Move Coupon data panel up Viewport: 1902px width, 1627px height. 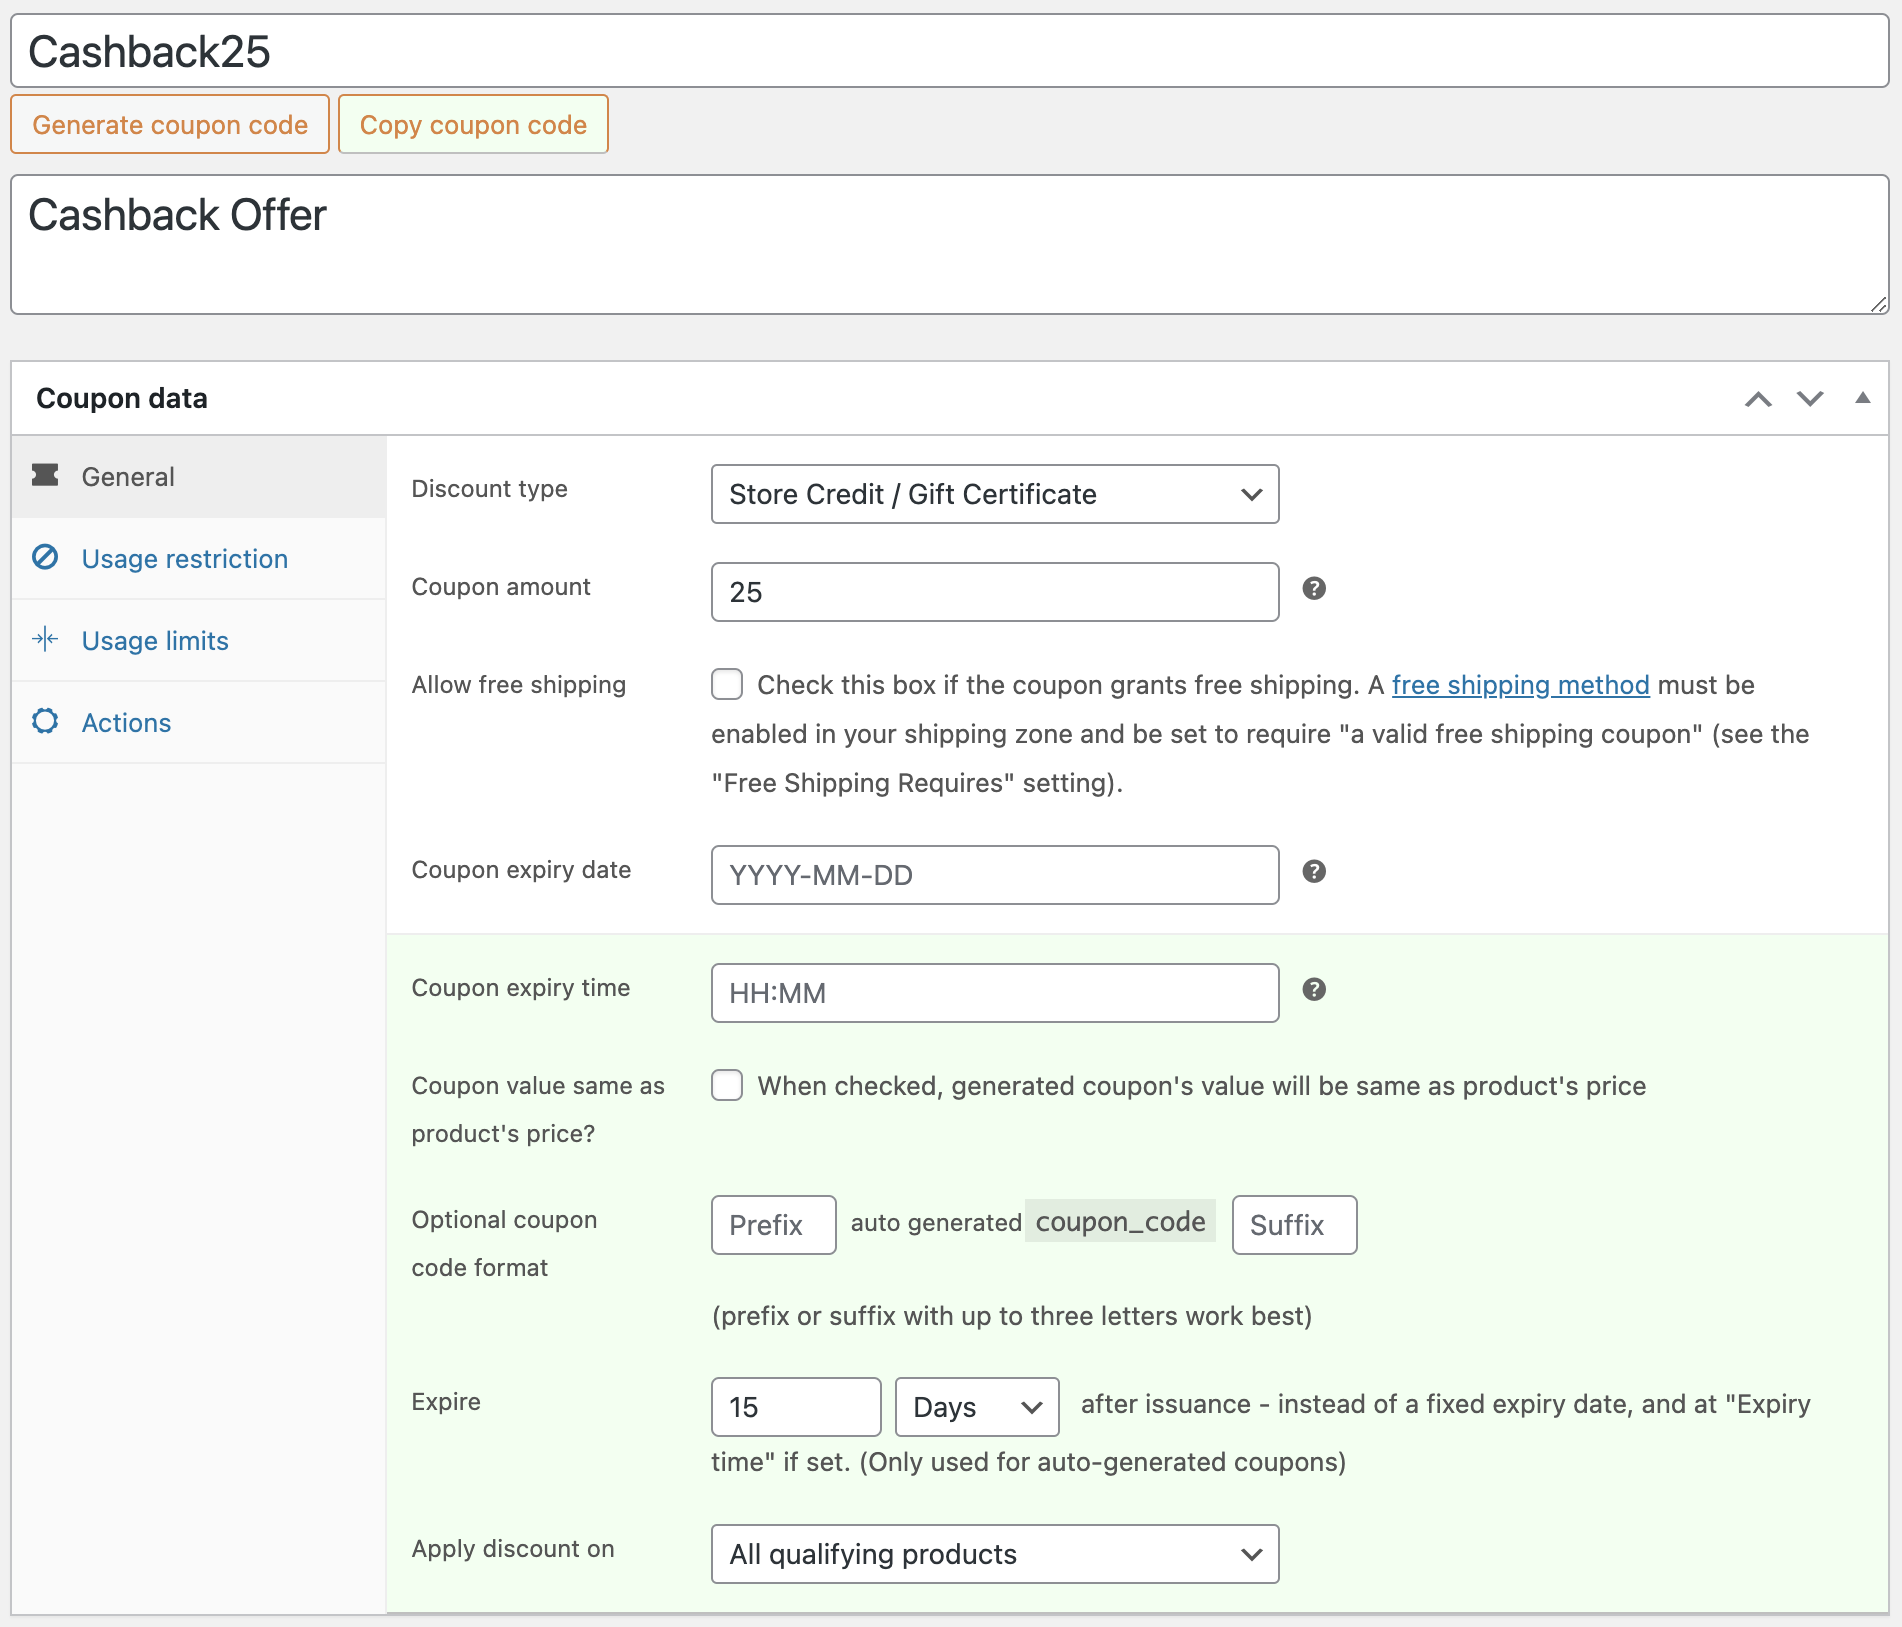click(1758, 399)
